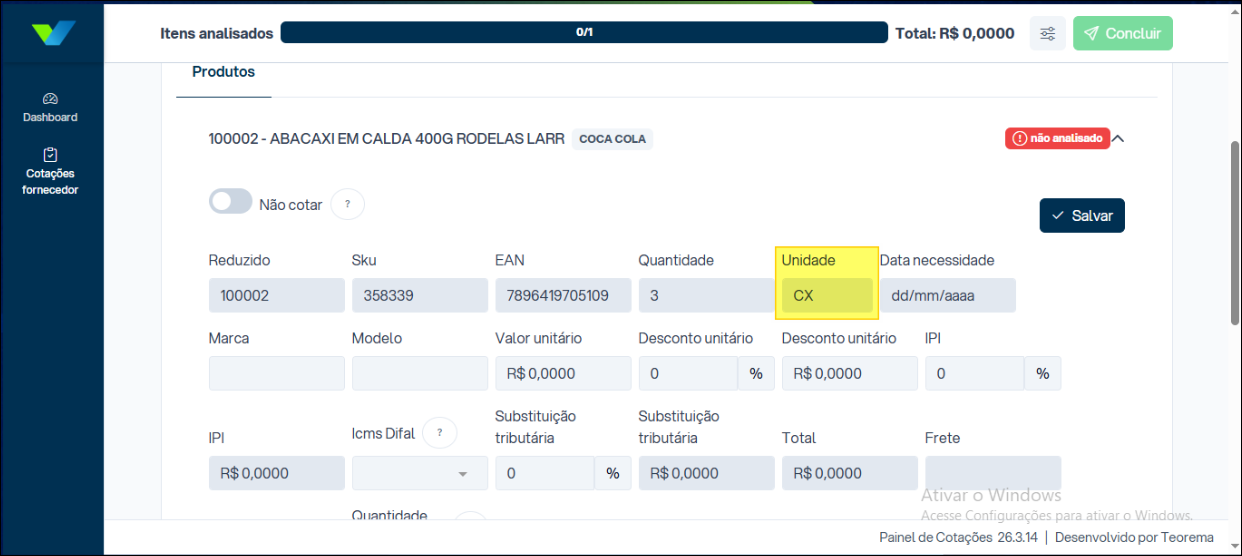Select the Produtos tab
Viewport: 1242px width, 556px height.
223,72
